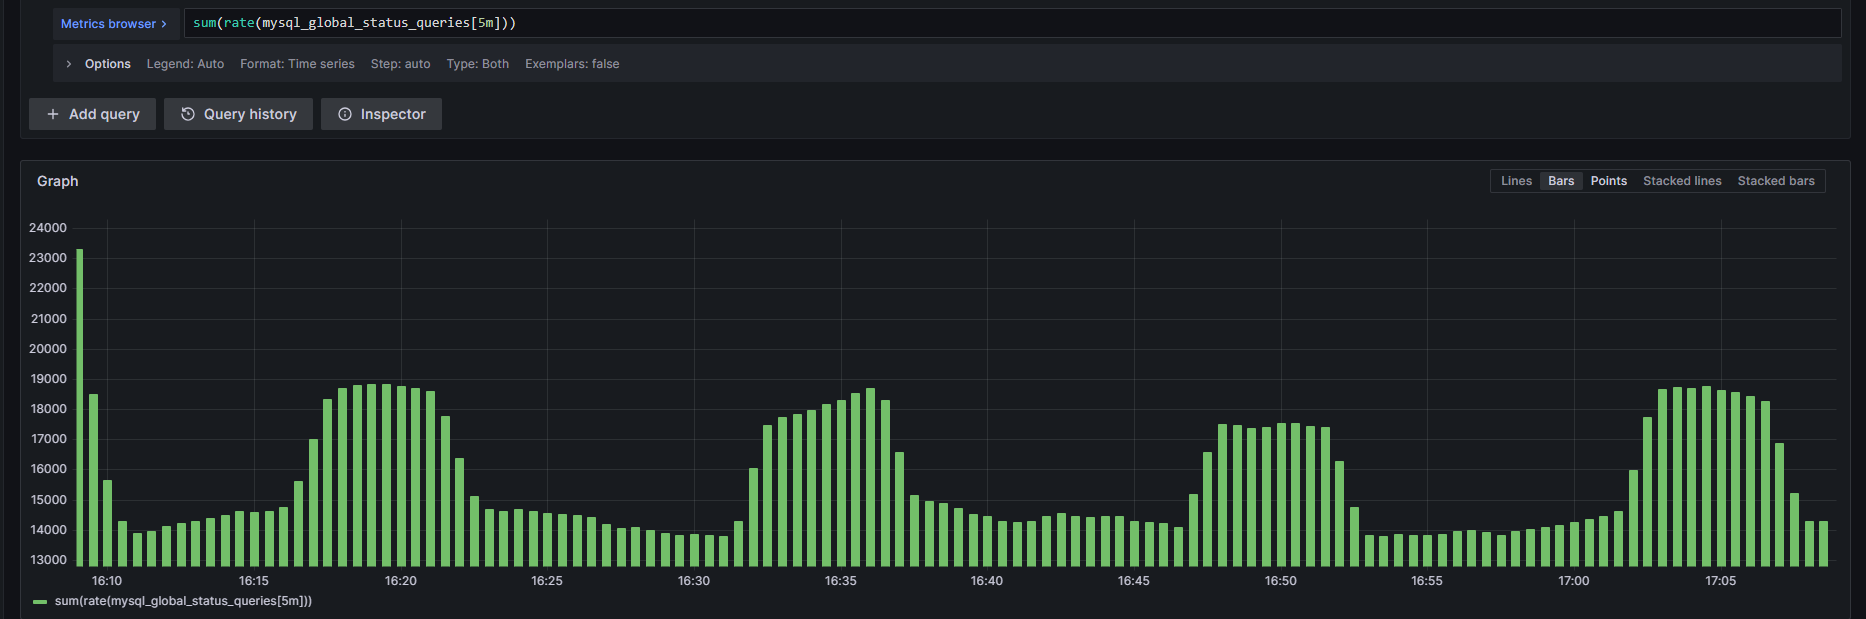Switch graph style to Points
1866x619 pixels.
(x=1608, y=181)
